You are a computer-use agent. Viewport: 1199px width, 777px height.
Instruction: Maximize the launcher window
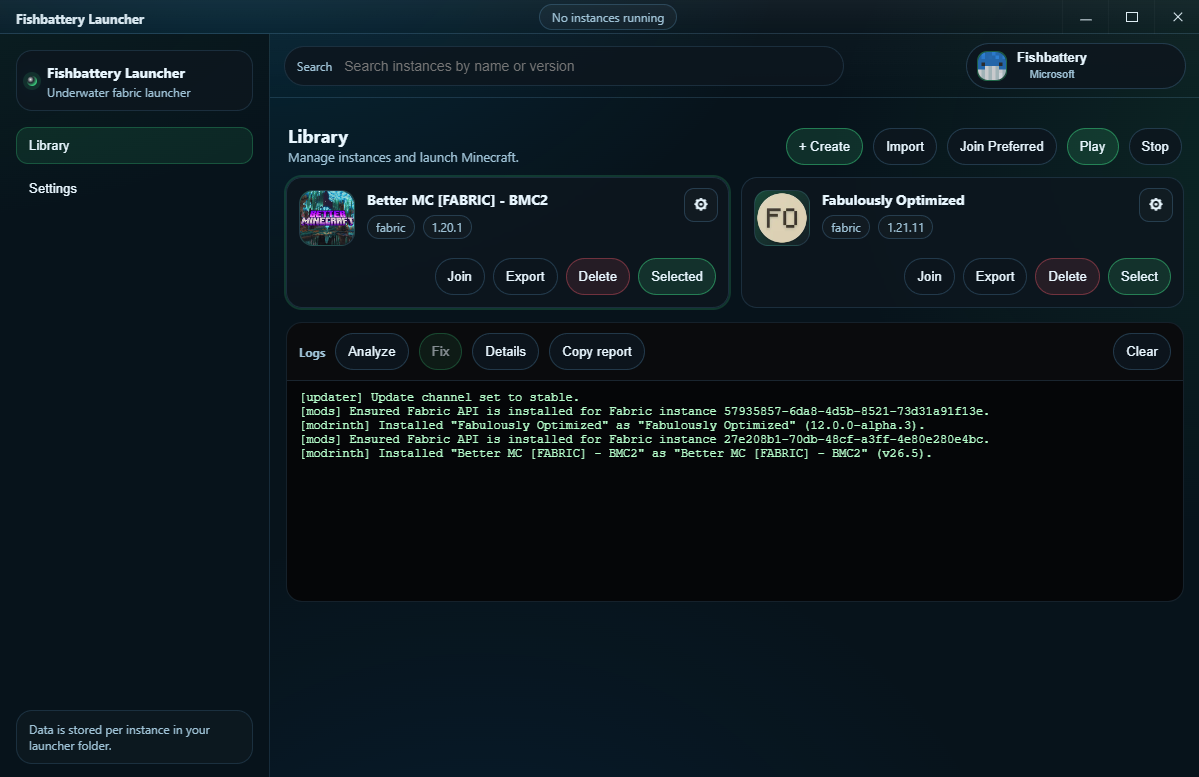(x=1132, y=17)
